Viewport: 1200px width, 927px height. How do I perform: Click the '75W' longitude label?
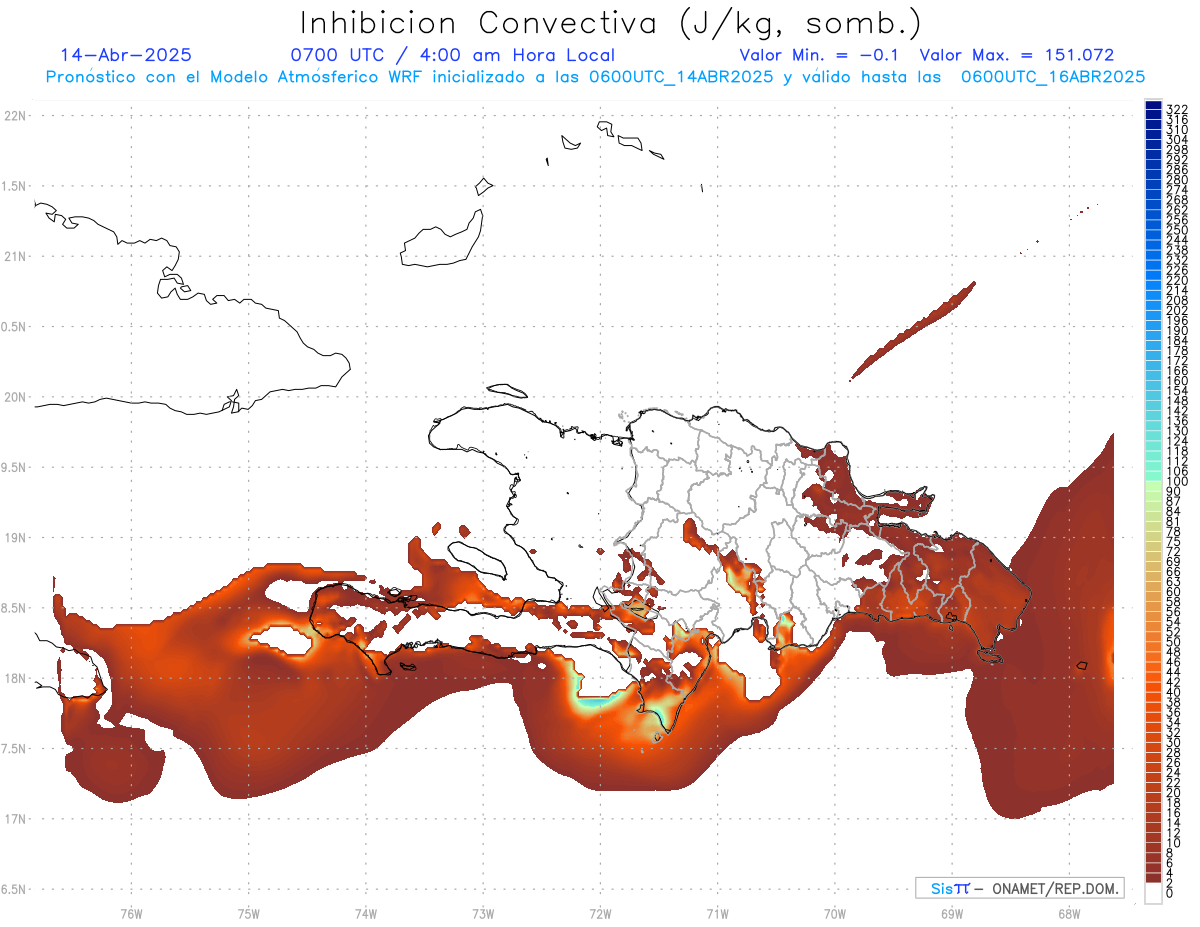pos(249,913)
